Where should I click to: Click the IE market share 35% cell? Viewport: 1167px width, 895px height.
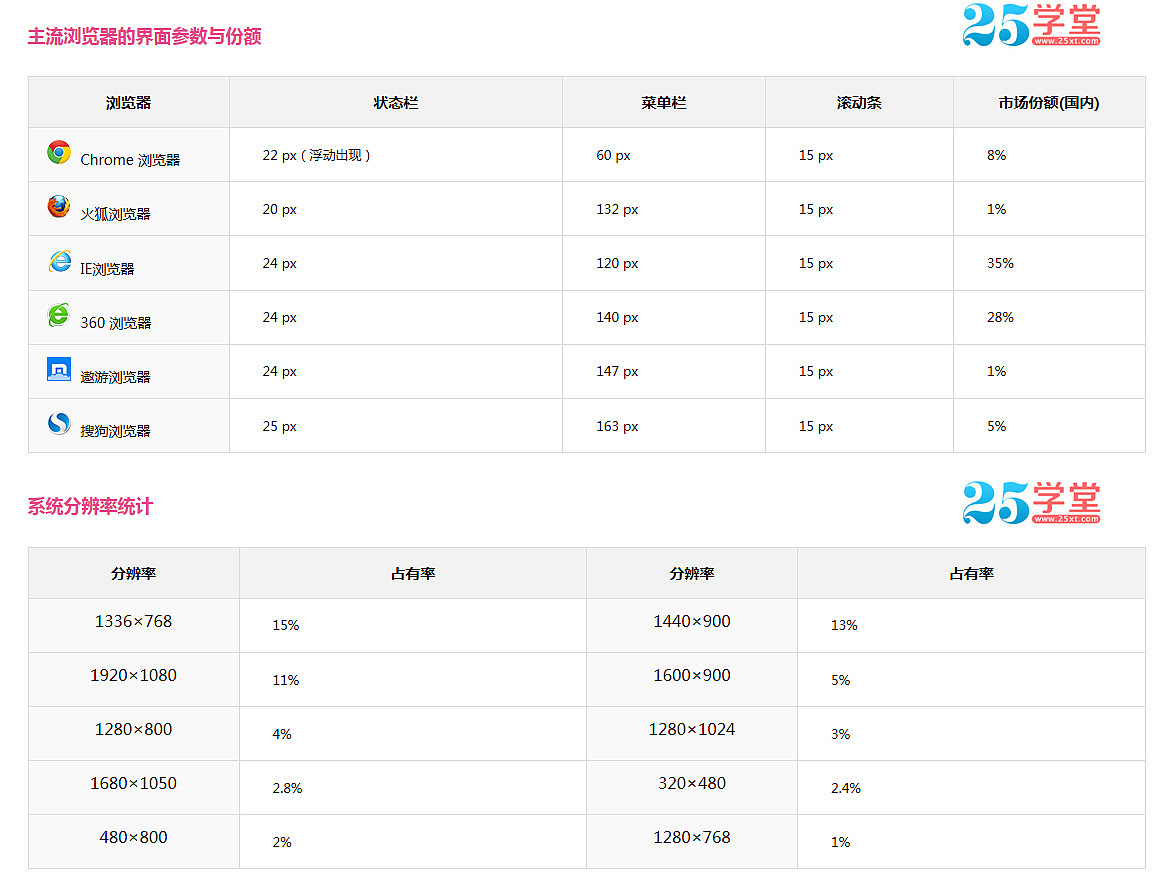click(1000, 264)
